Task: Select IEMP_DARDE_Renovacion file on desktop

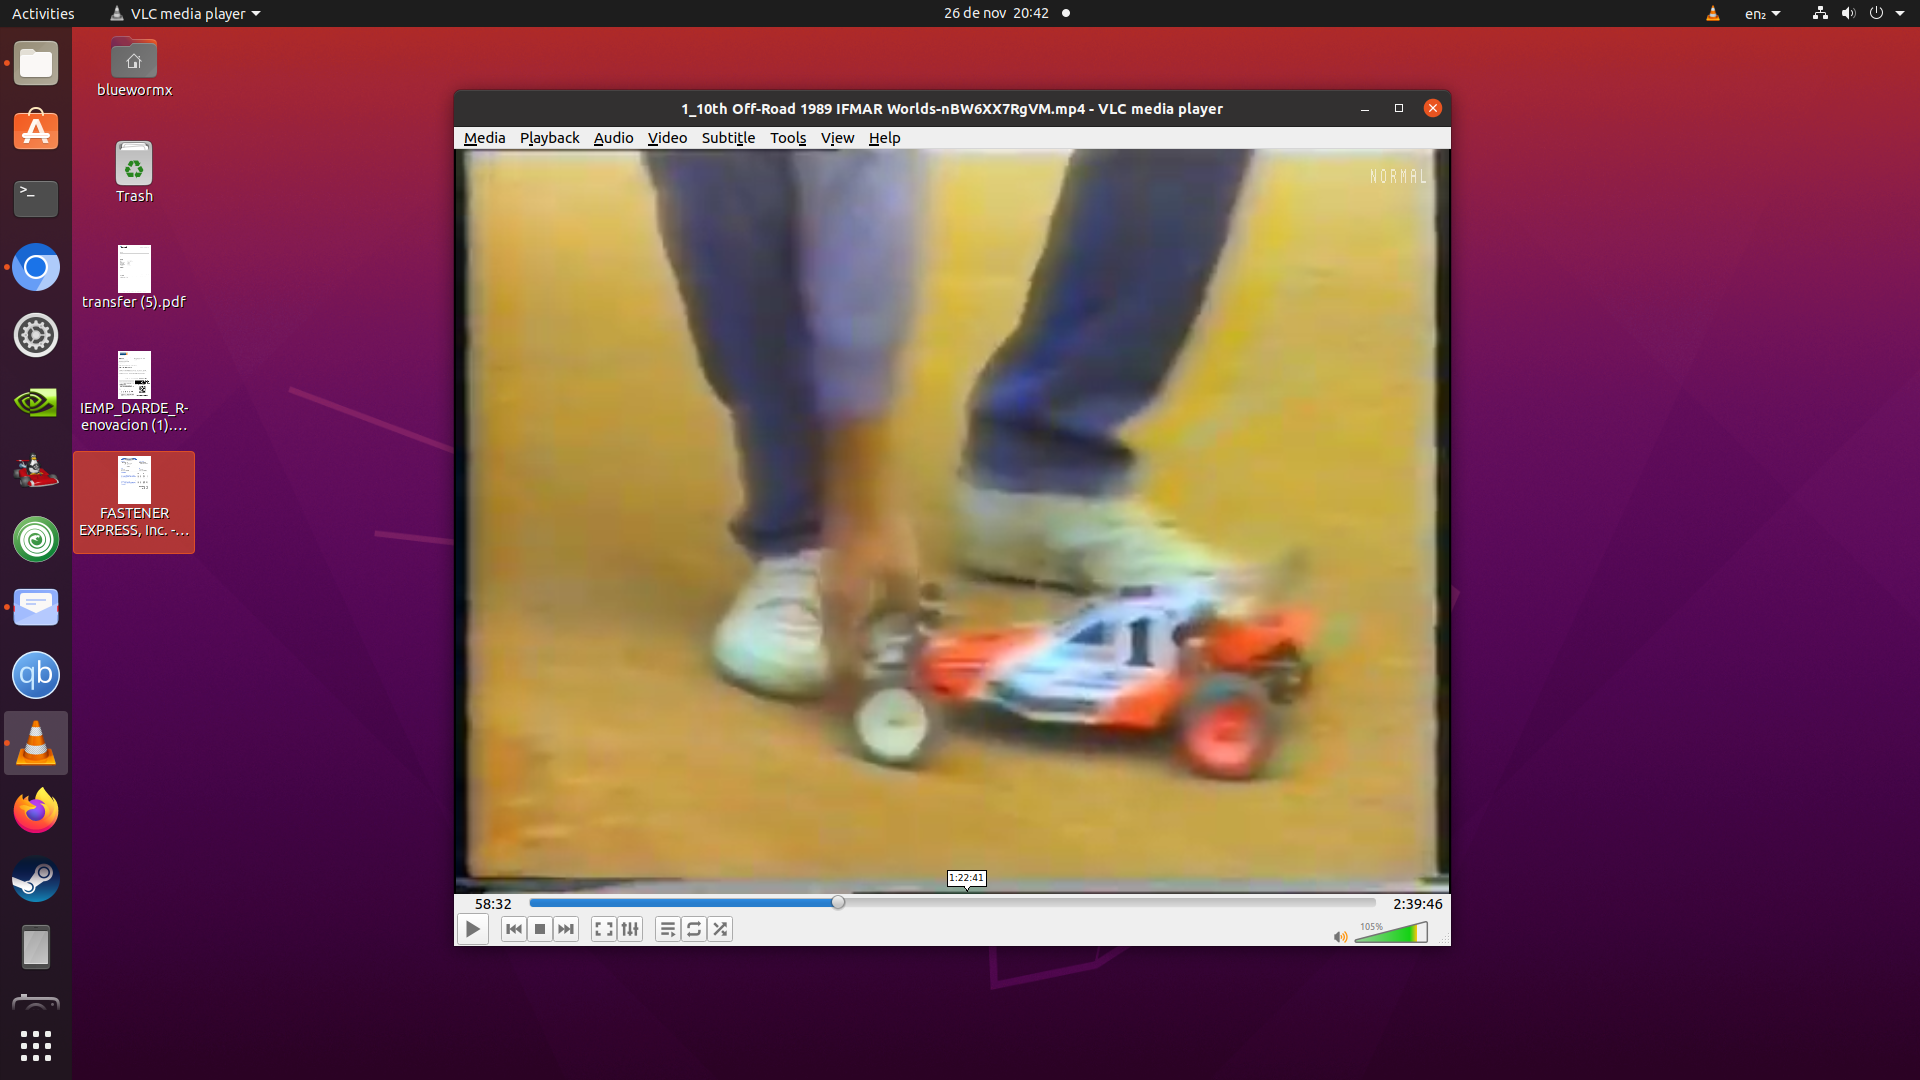Action: coord(134,392)
